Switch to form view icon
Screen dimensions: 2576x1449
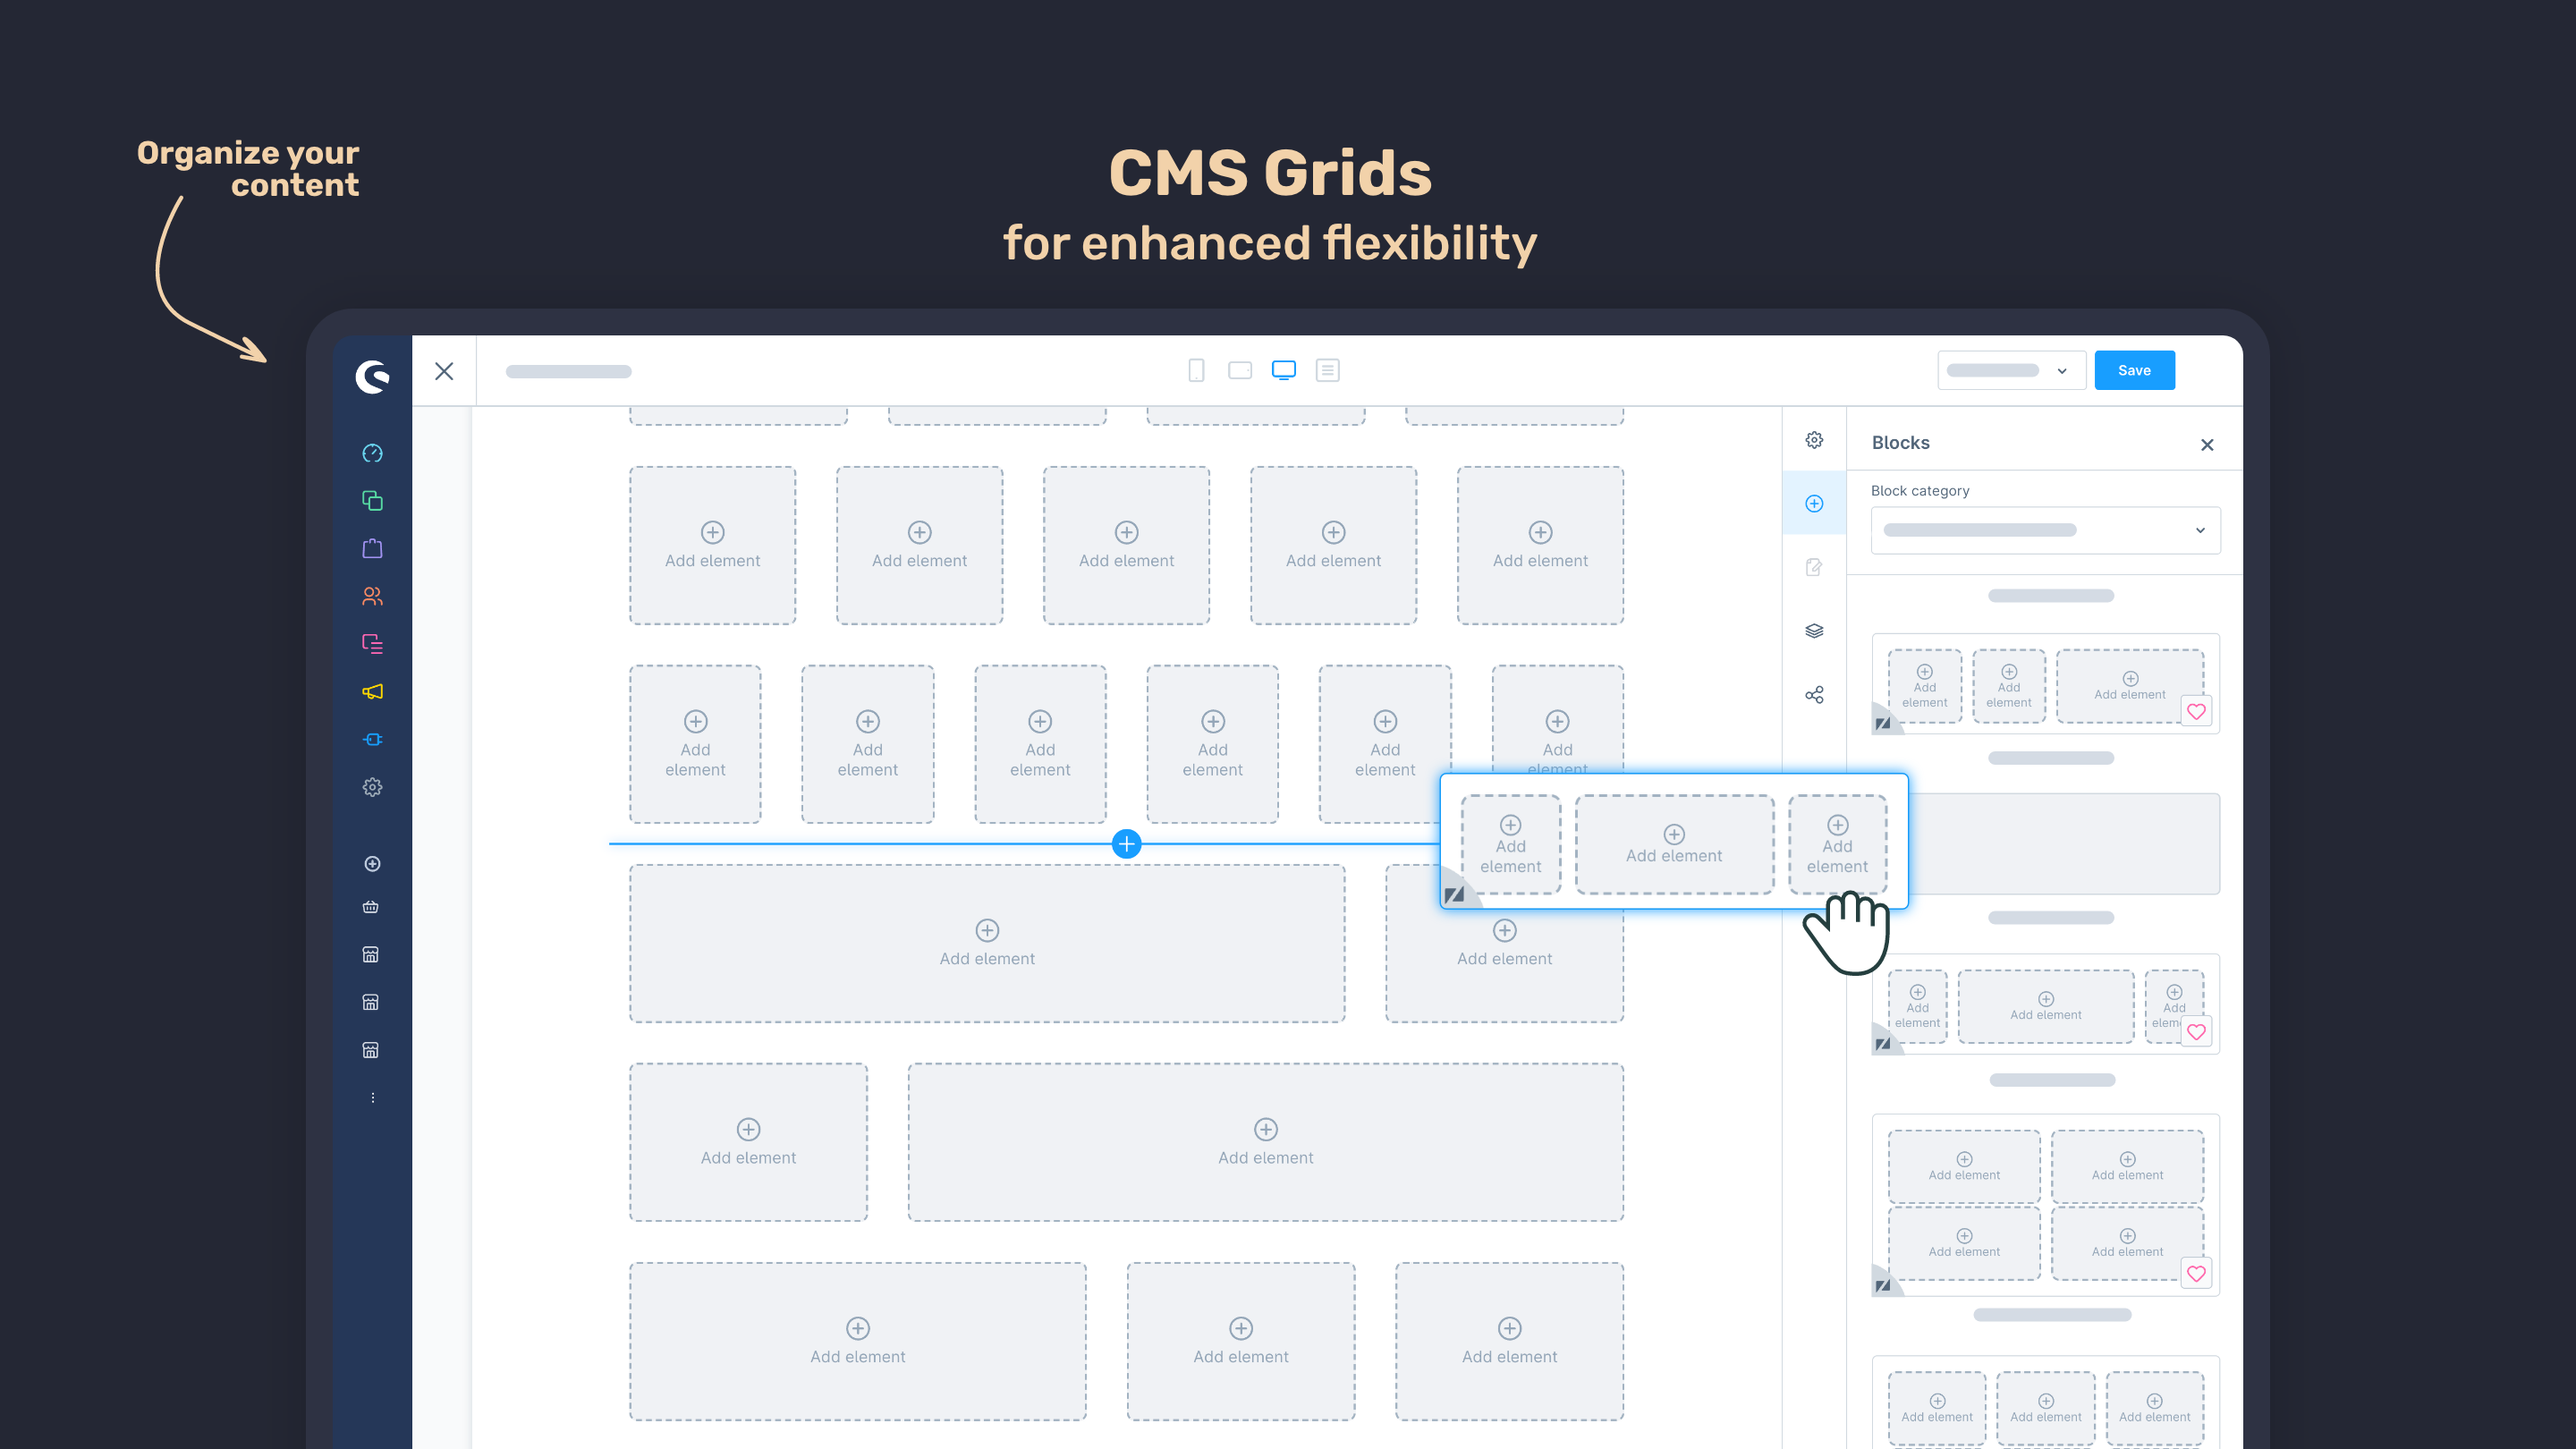point(1328,370)
